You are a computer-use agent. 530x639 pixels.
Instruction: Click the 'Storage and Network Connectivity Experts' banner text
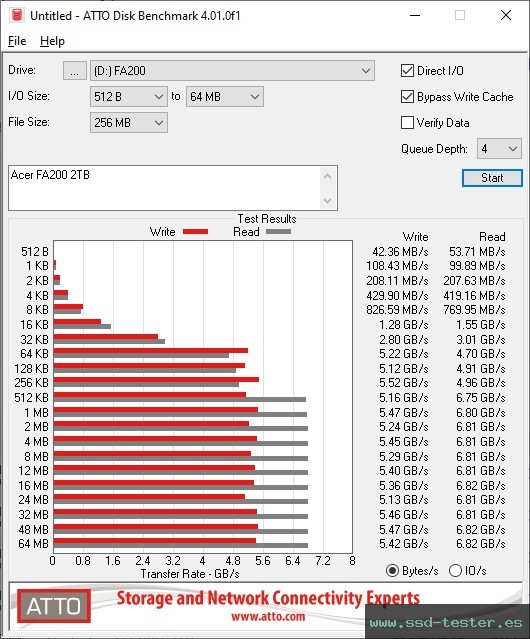268,599
